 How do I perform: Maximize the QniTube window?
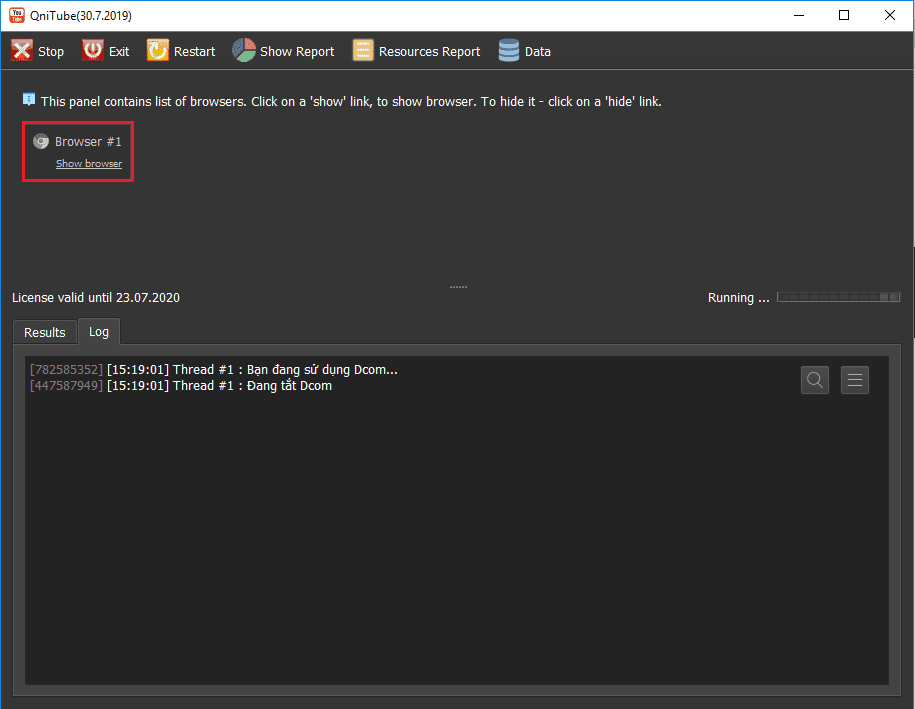844,15
